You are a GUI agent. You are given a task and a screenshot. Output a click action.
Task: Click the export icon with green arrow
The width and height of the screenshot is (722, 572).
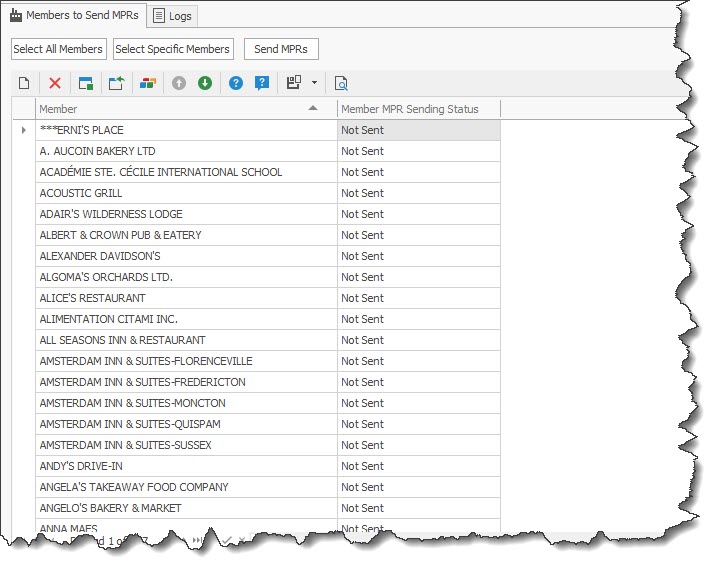[116, 83]
